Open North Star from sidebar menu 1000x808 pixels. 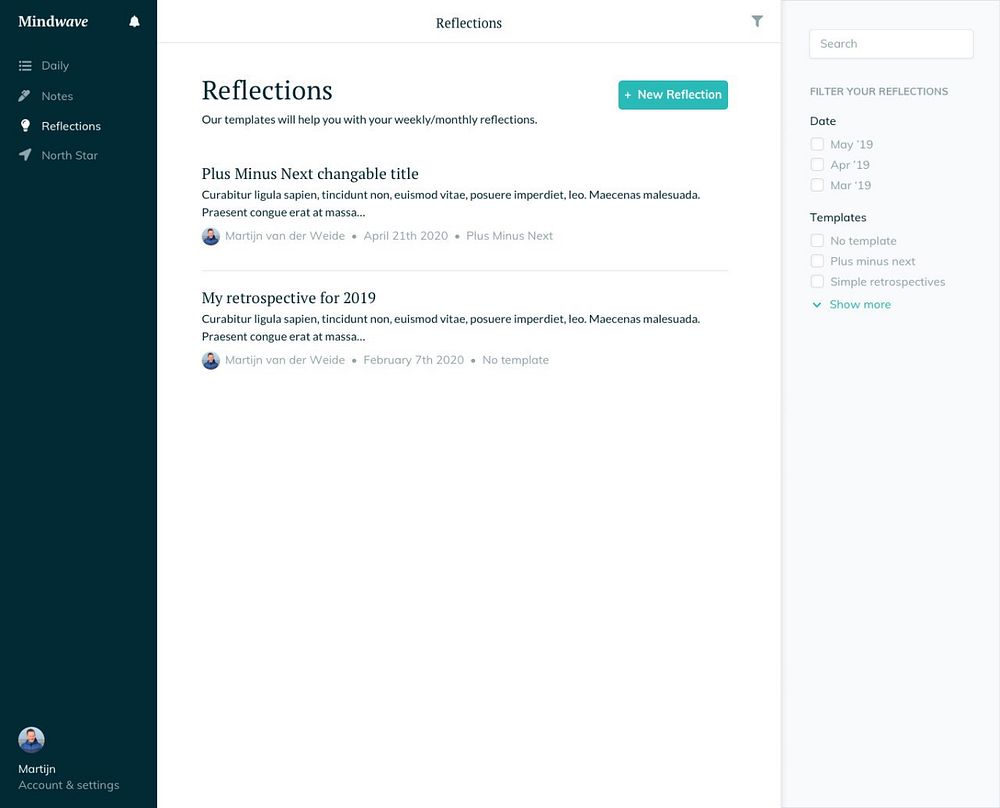[70, 156]
